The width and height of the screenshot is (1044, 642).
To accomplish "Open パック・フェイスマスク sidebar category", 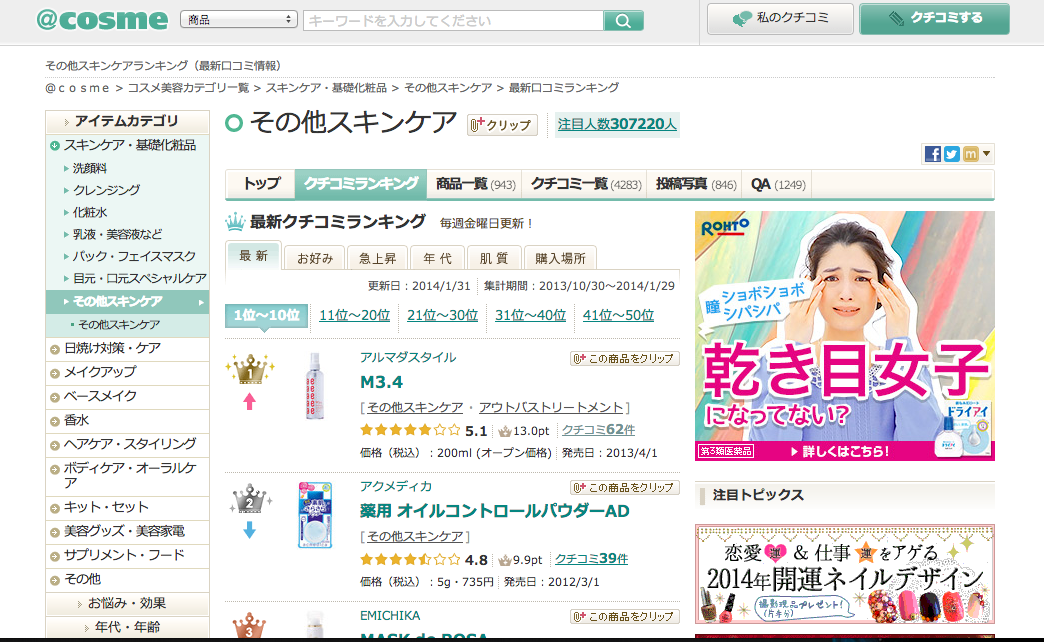I will click(x=134, y=256).
